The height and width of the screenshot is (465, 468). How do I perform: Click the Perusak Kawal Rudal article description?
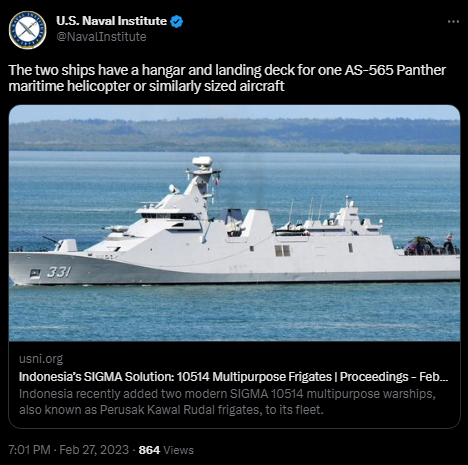pos(227,402)
